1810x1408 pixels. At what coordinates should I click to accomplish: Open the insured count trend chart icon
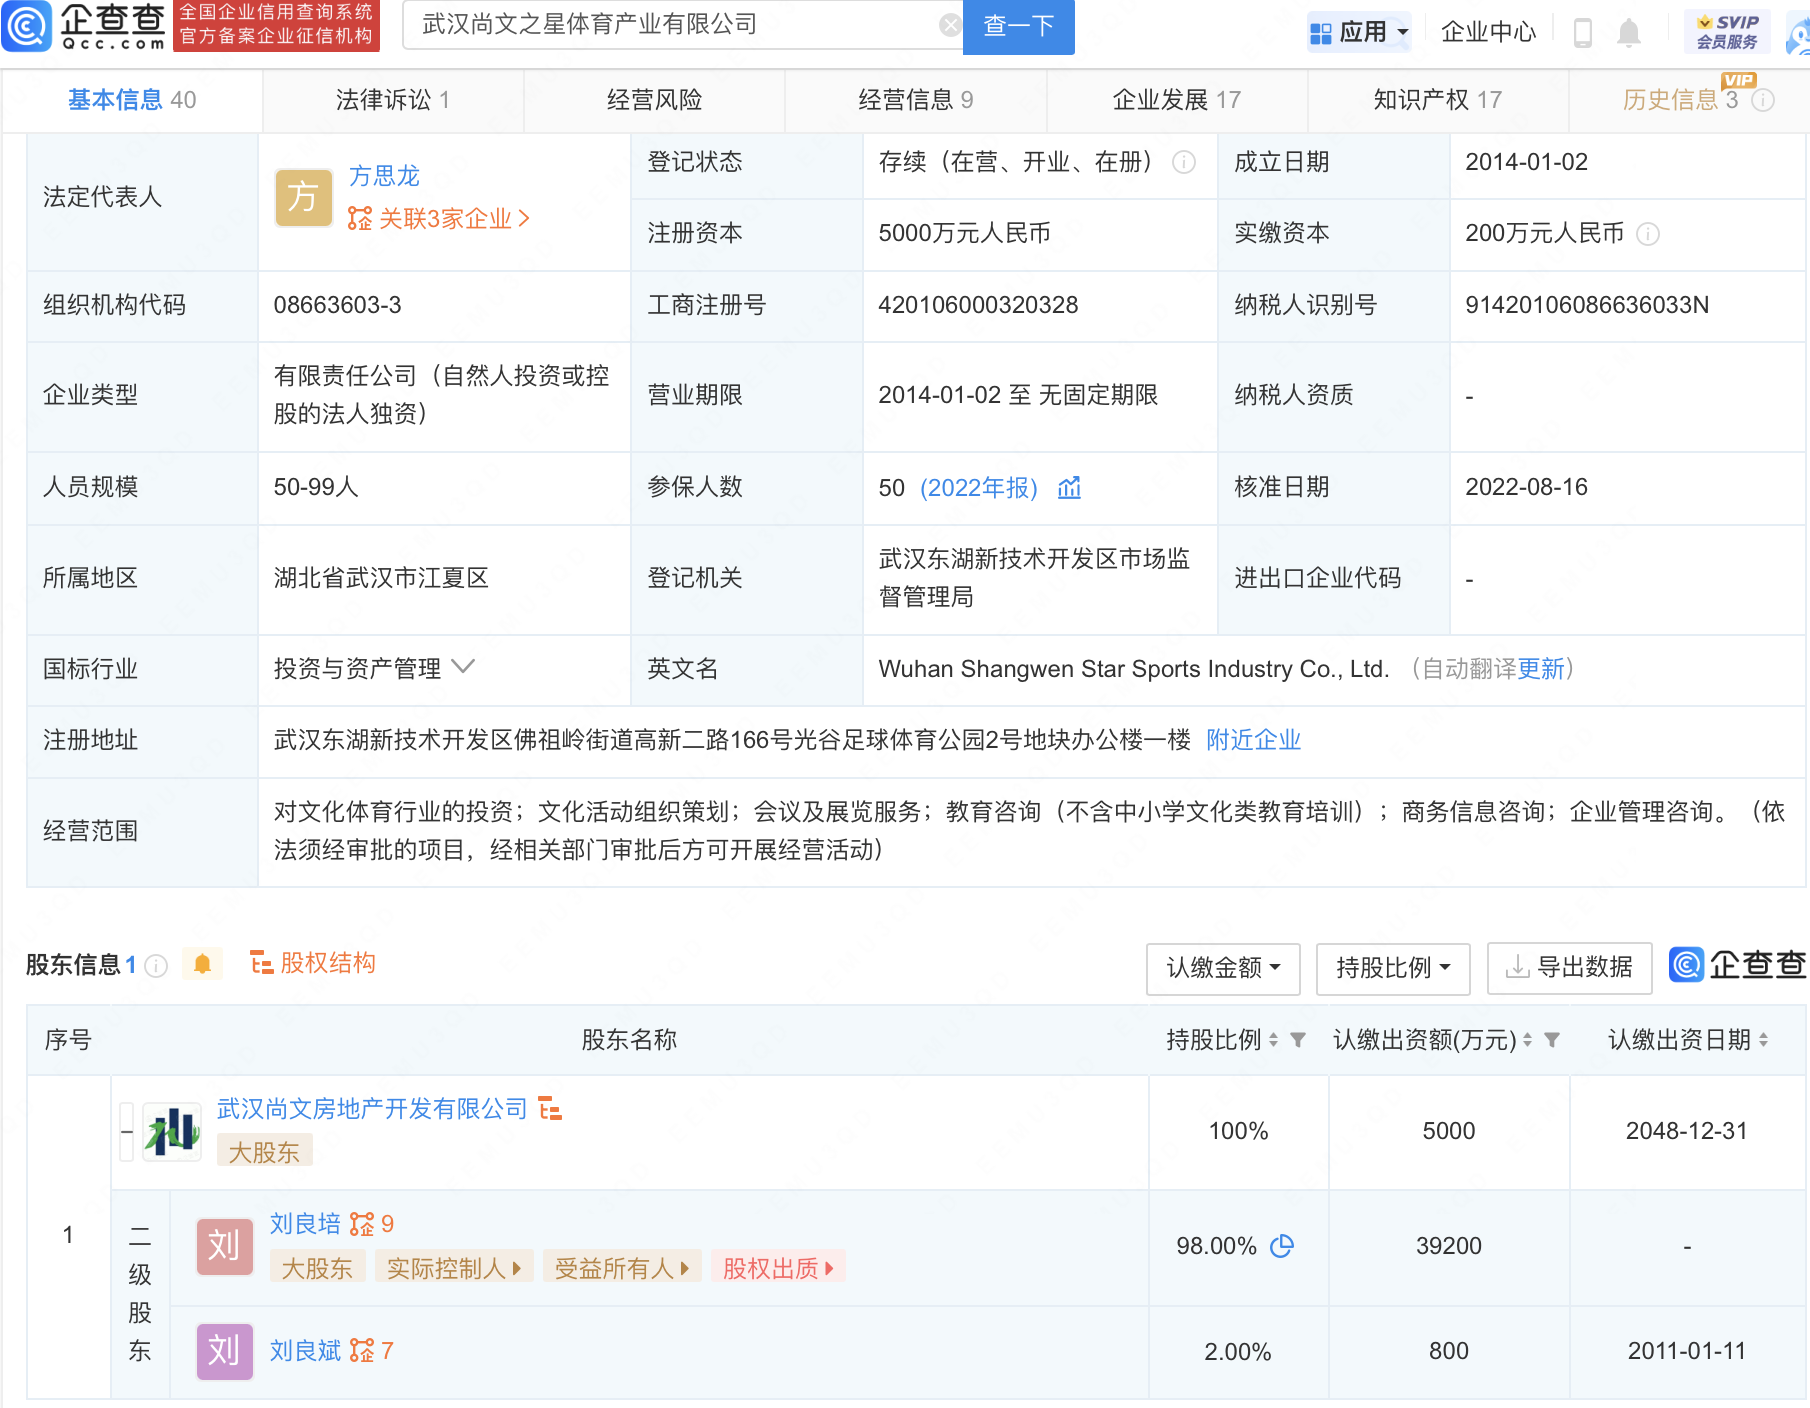tap(1069, 488)
